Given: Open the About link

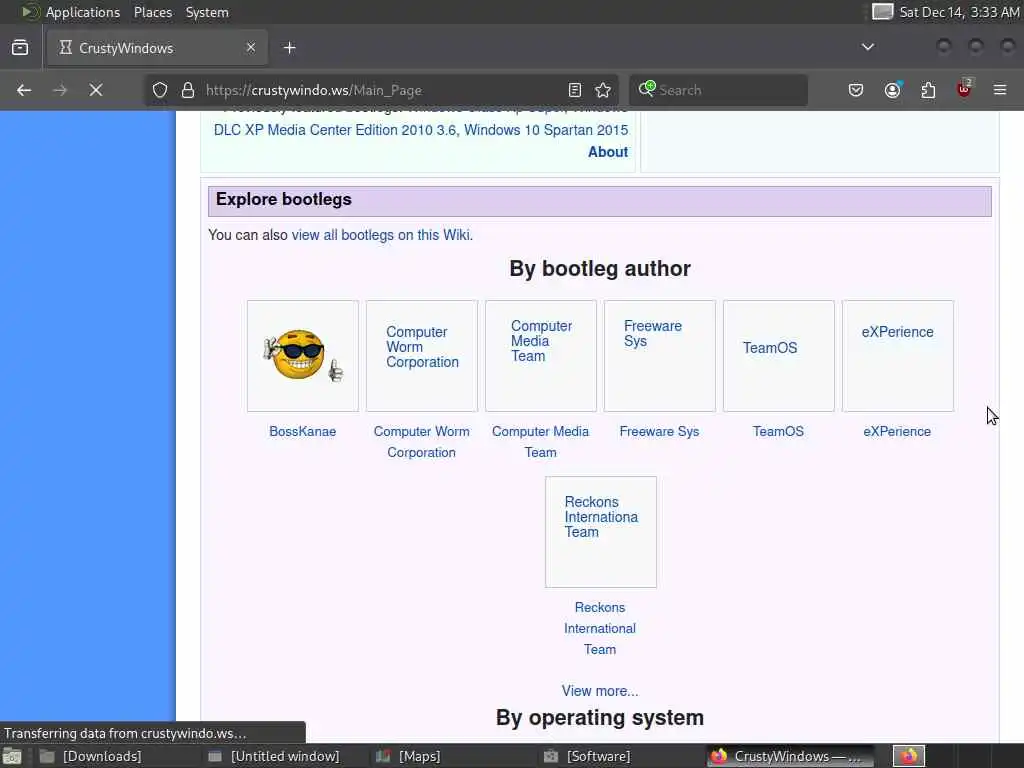Looking at the screenshot, I should point(608,152).
